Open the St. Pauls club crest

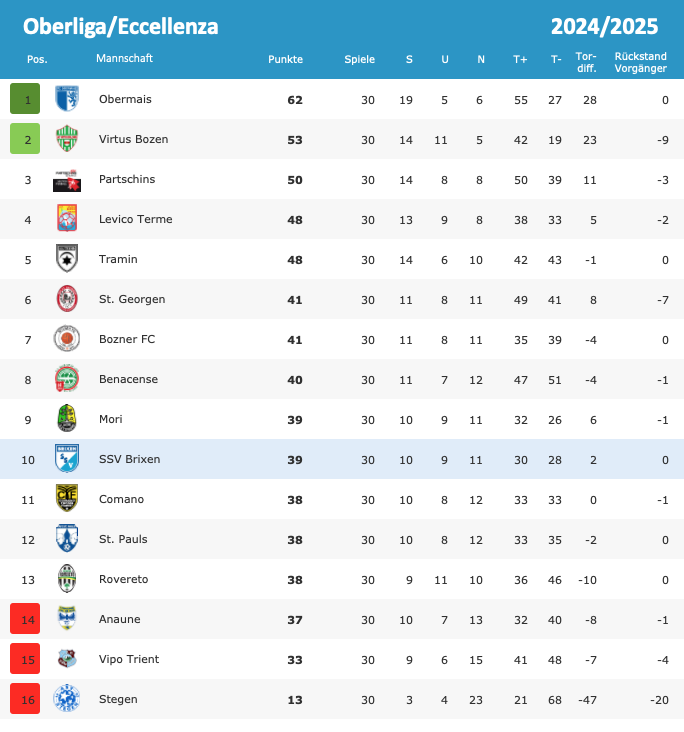coord(67,539)
